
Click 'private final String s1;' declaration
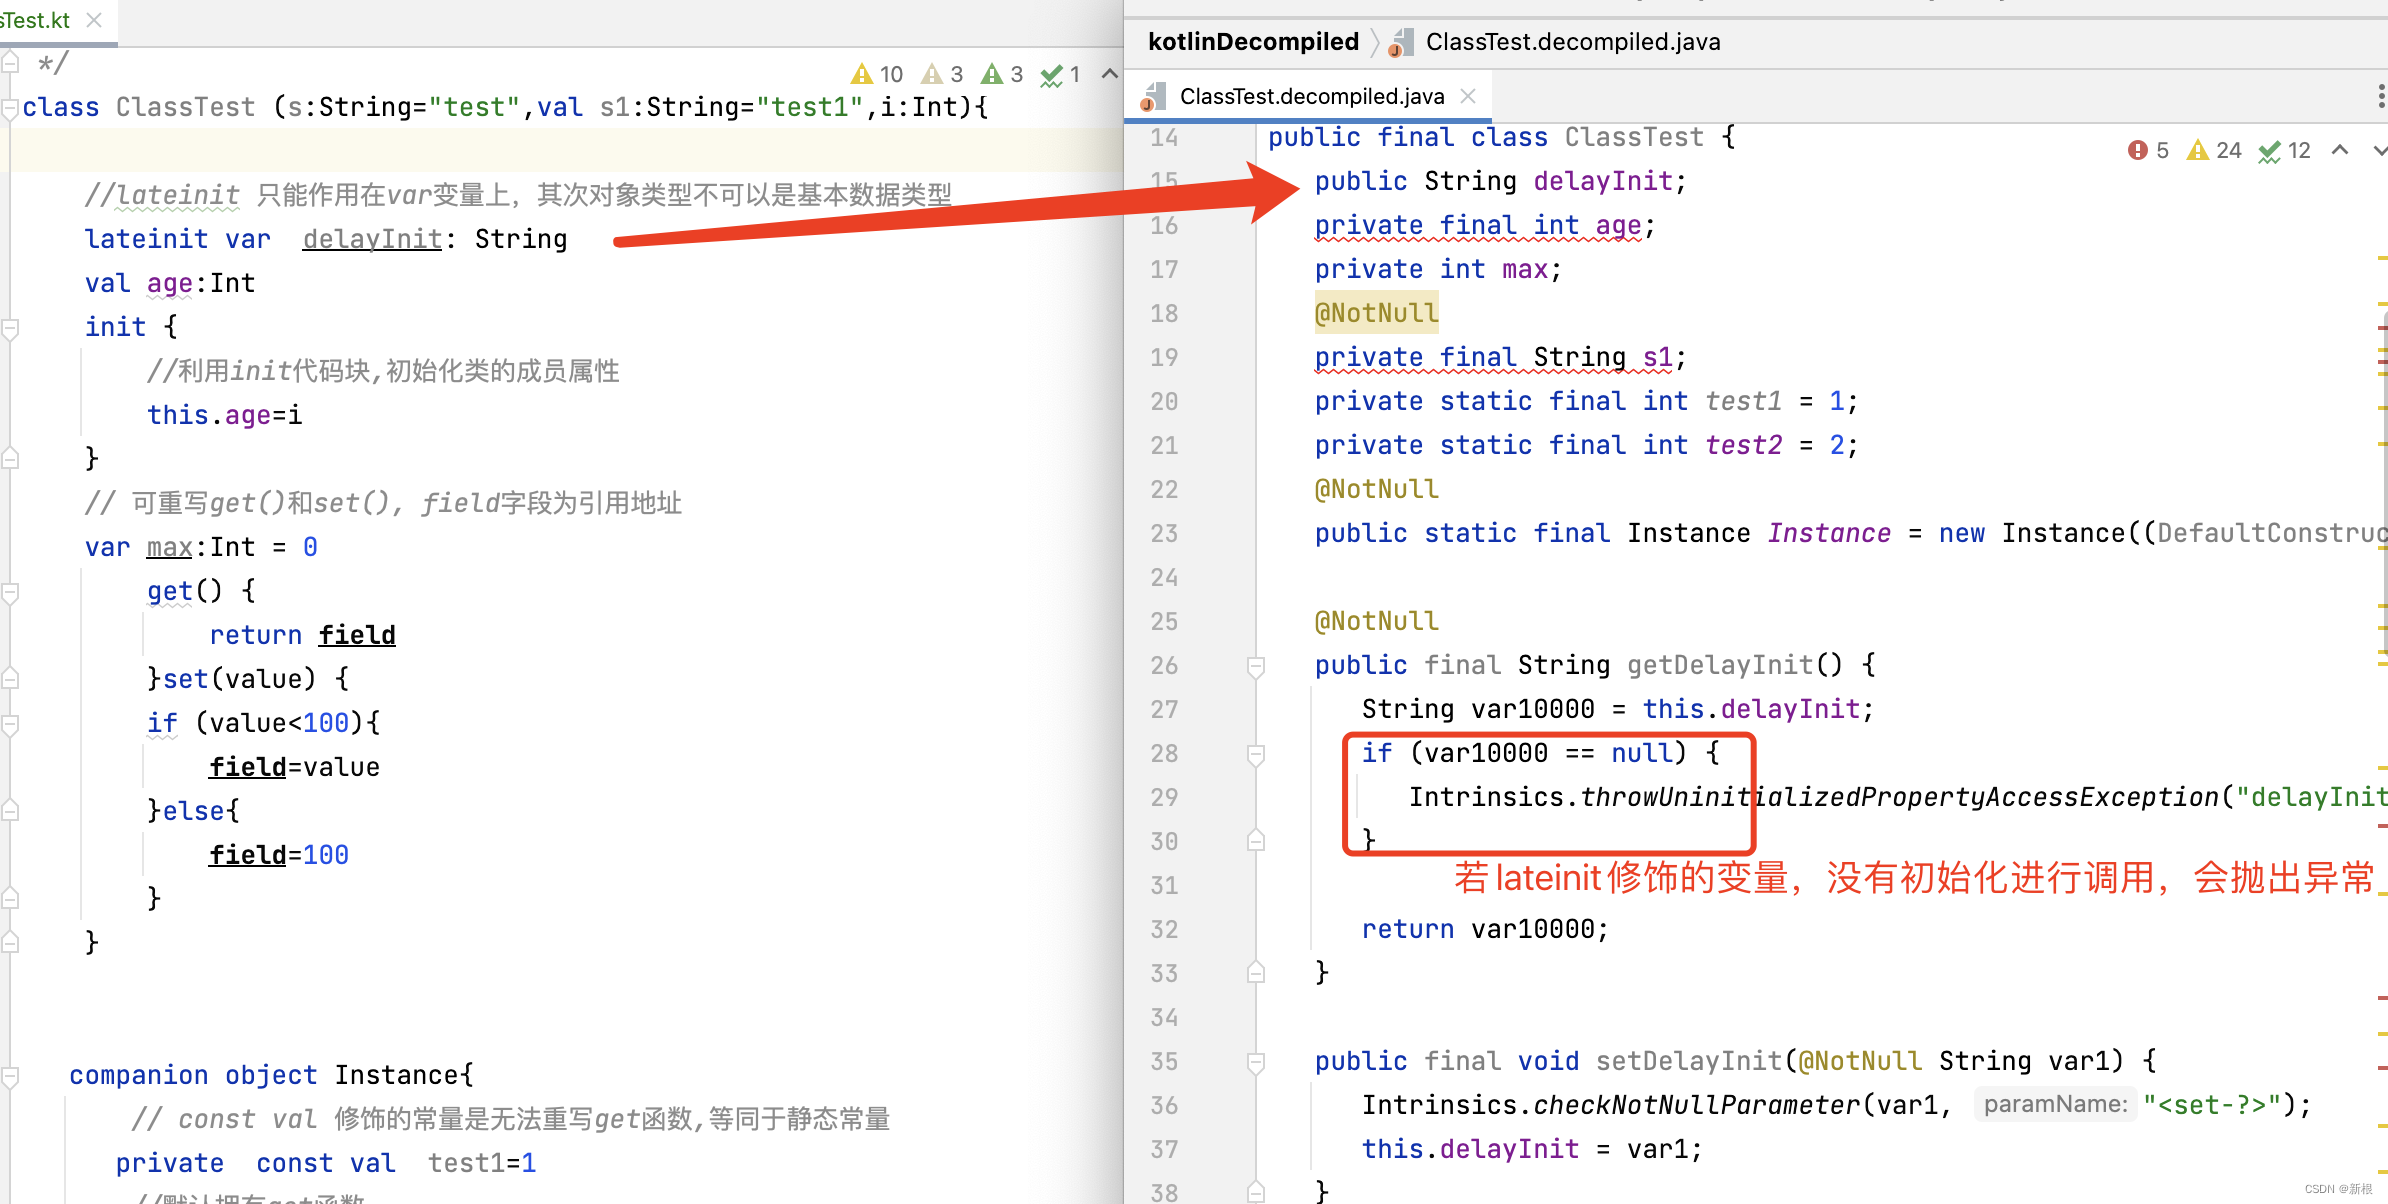click(x=1501, y=357)
